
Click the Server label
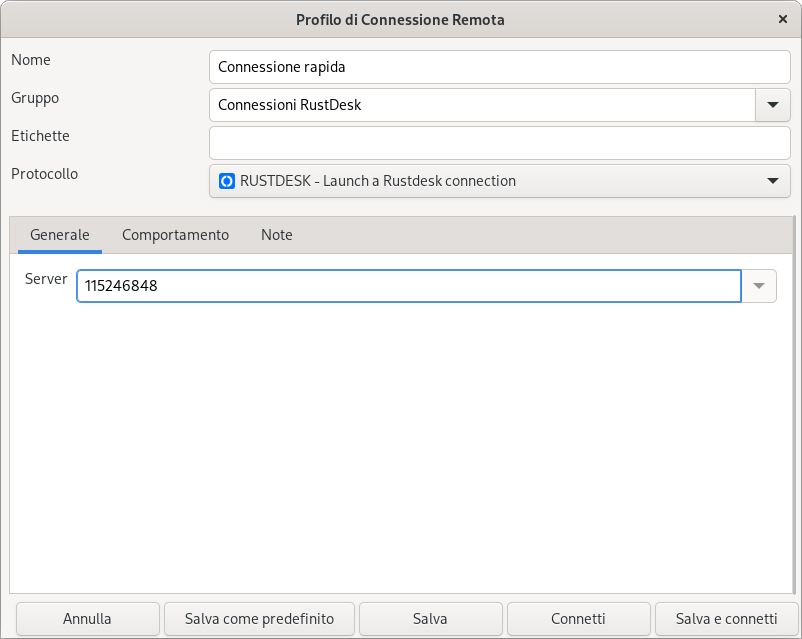point(46,279)
